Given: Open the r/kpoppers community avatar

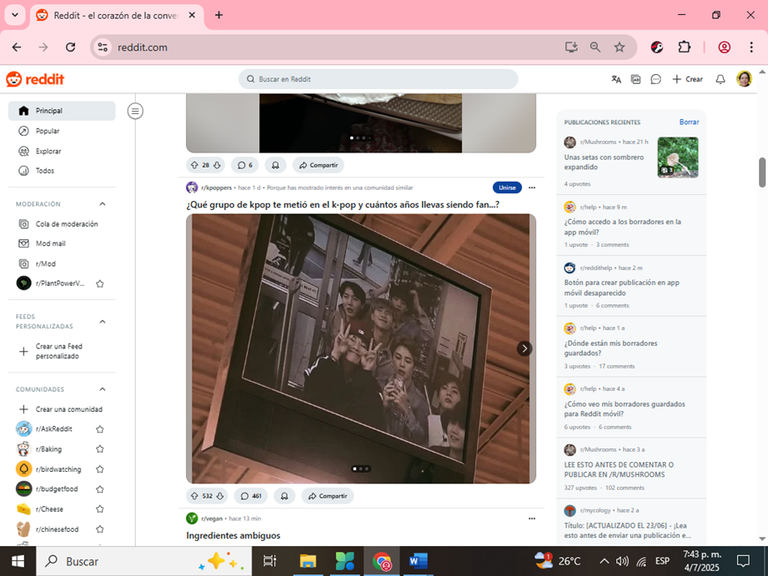Looking at the screenshot, I should point(192,188).
